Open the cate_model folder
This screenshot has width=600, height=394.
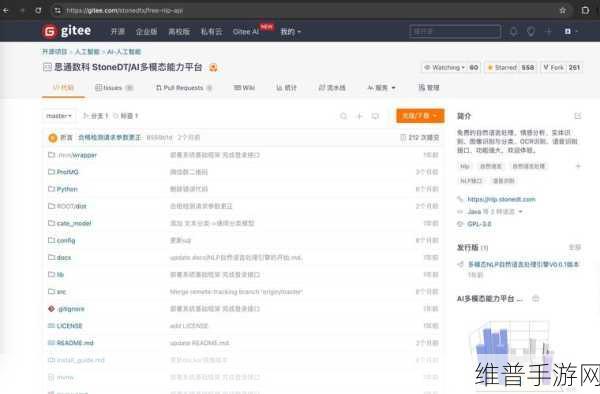(x=74, y=223)
